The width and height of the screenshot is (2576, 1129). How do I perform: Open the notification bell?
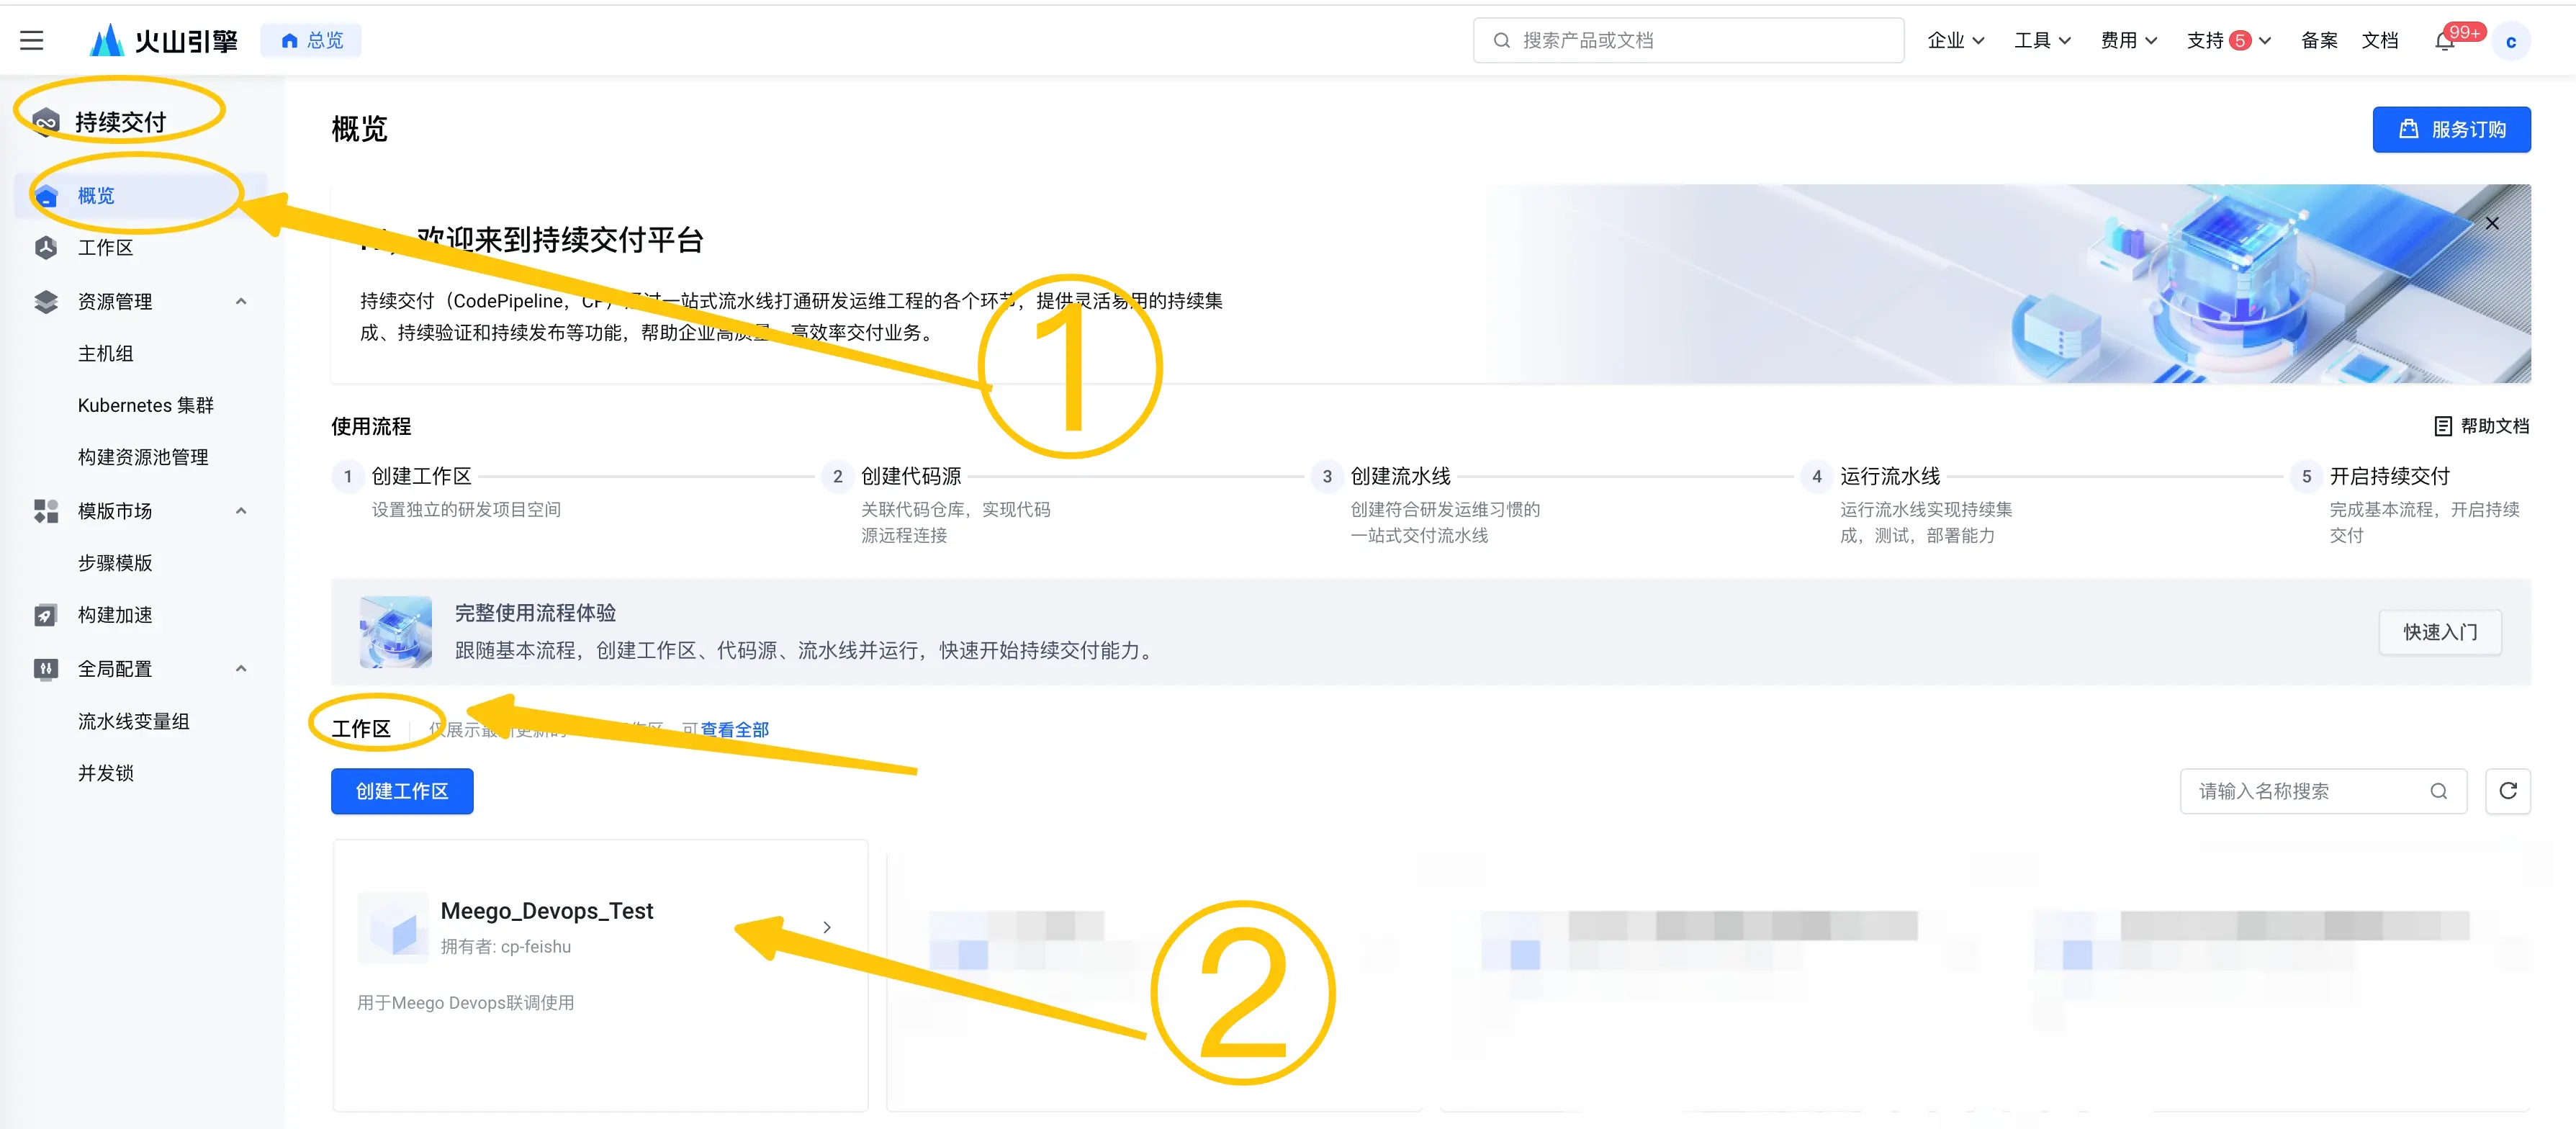click(x=2444, y=41)
